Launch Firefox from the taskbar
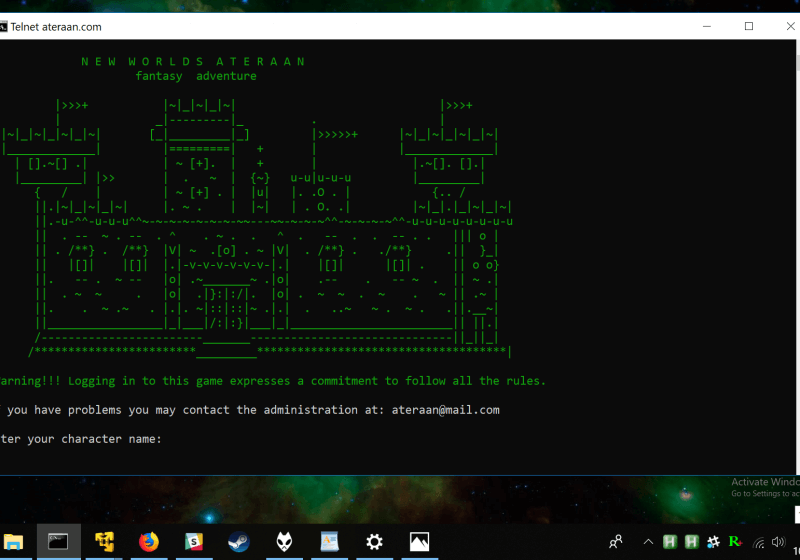800x560 pixels. pos(149,542)
